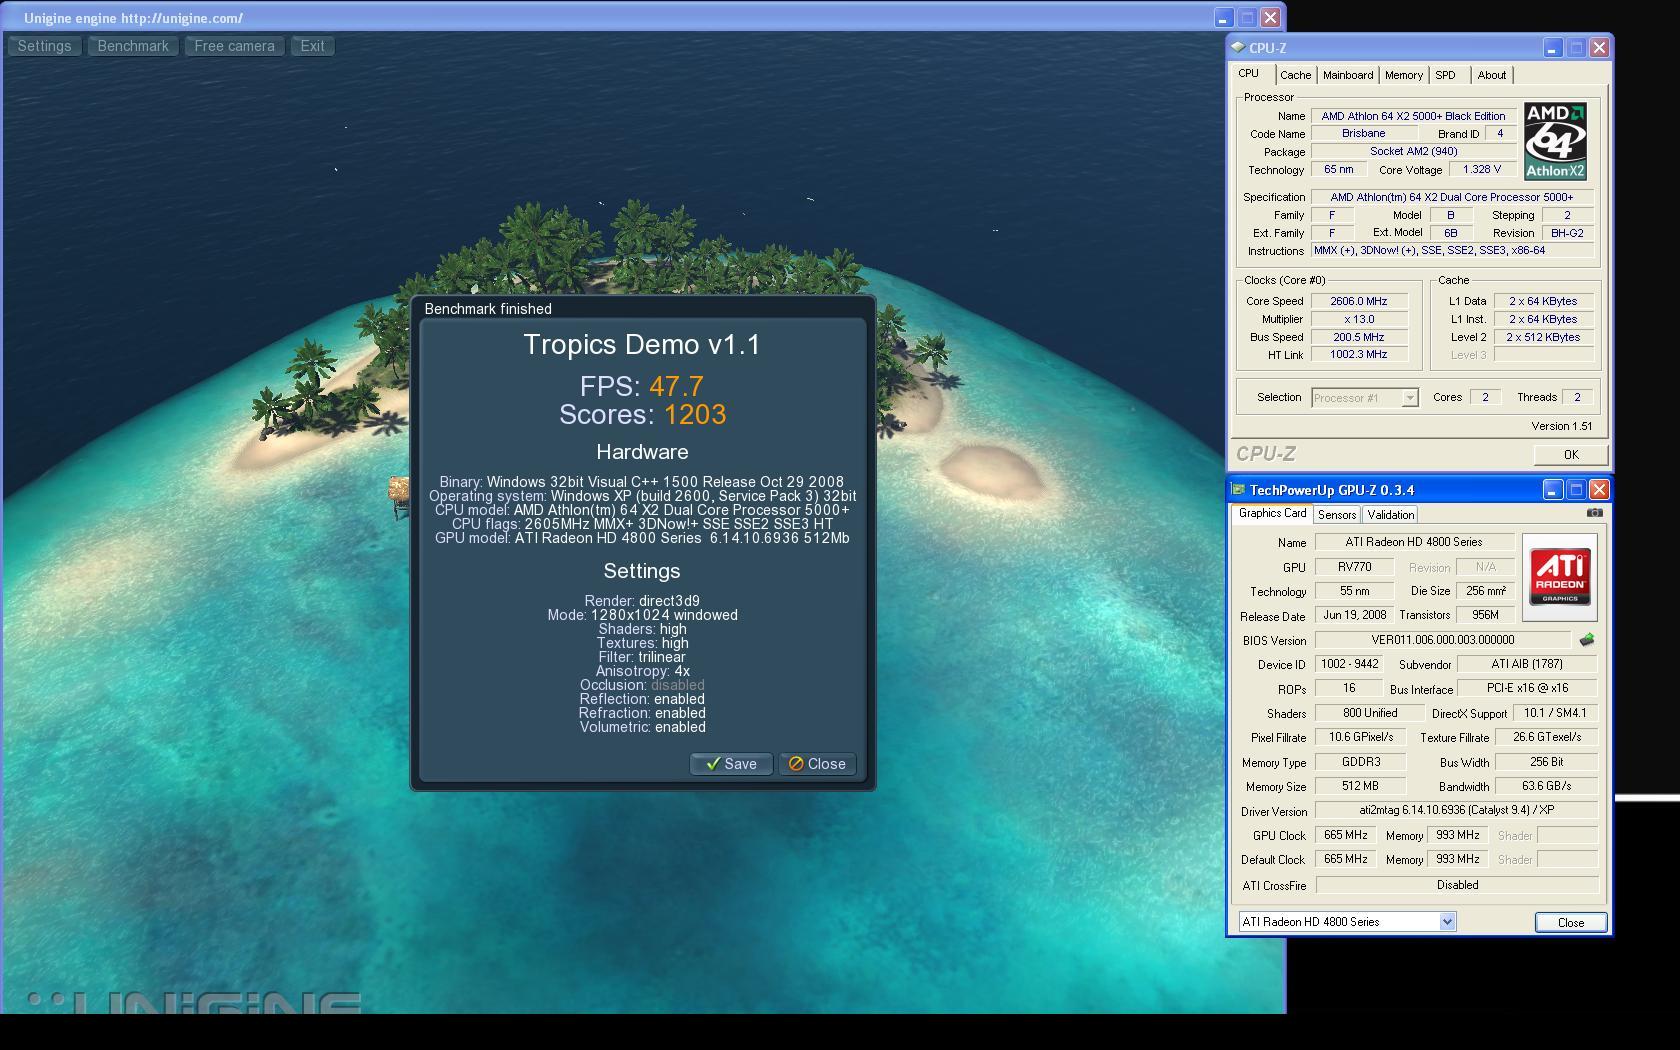This screenshot has height=1050, width=1680.
Task: Click the Close button in GPU-Z
Action: (1571, 922)
